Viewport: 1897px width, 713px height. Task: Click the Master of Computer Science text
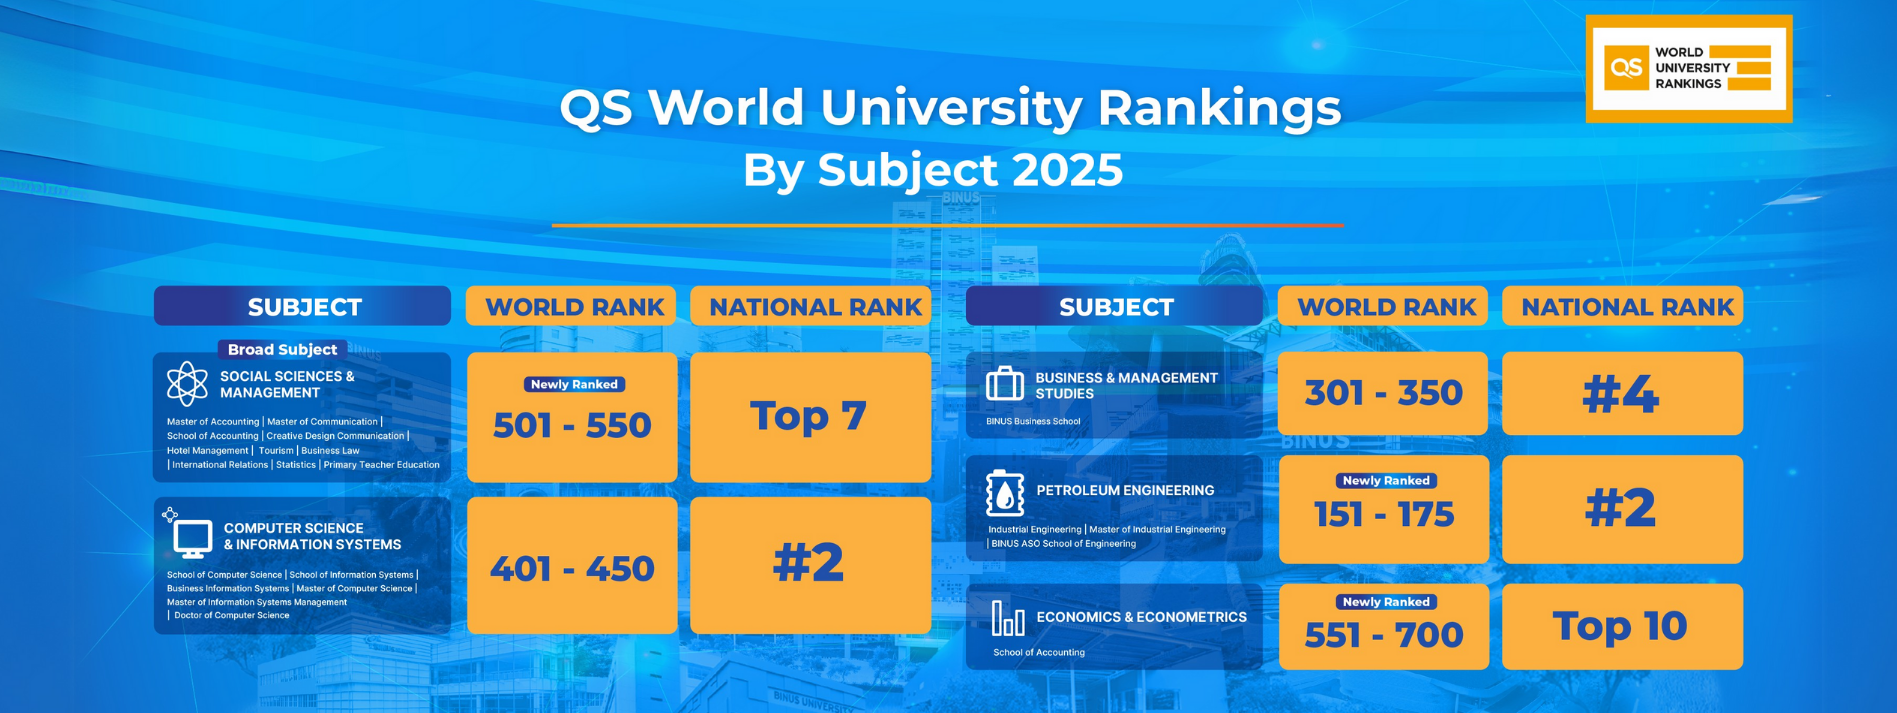point(354,589)
